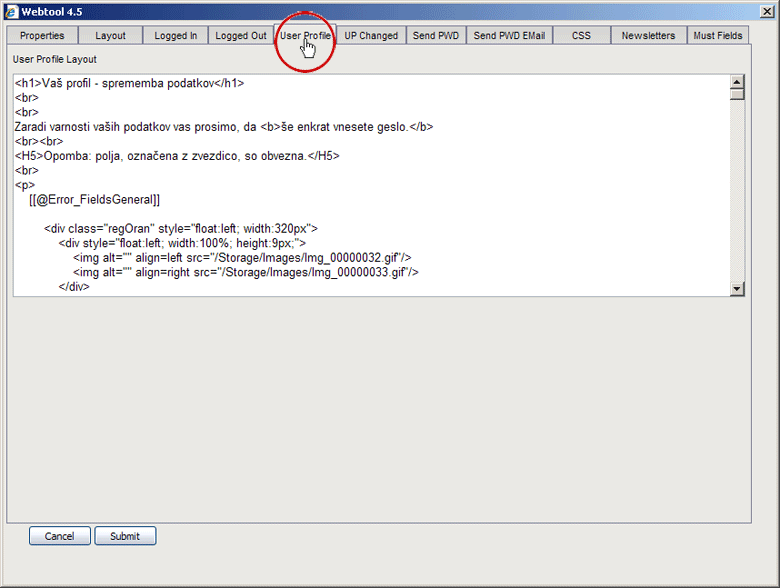The height and width of the screenshot is (588, 780).
Task: Click the vertical scrollbar thumb
Action: click(x=737, y=94)
